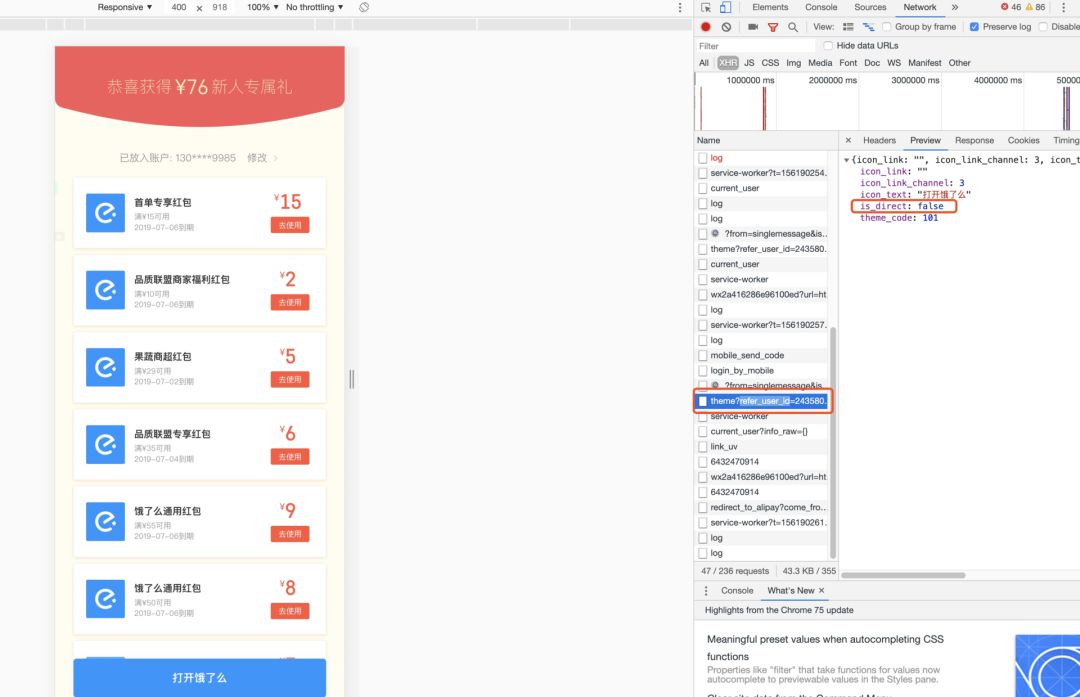Collapse the JSON preview object triangle
Viewport: 1080px width, 697px height.
click(x=847, y=160)
